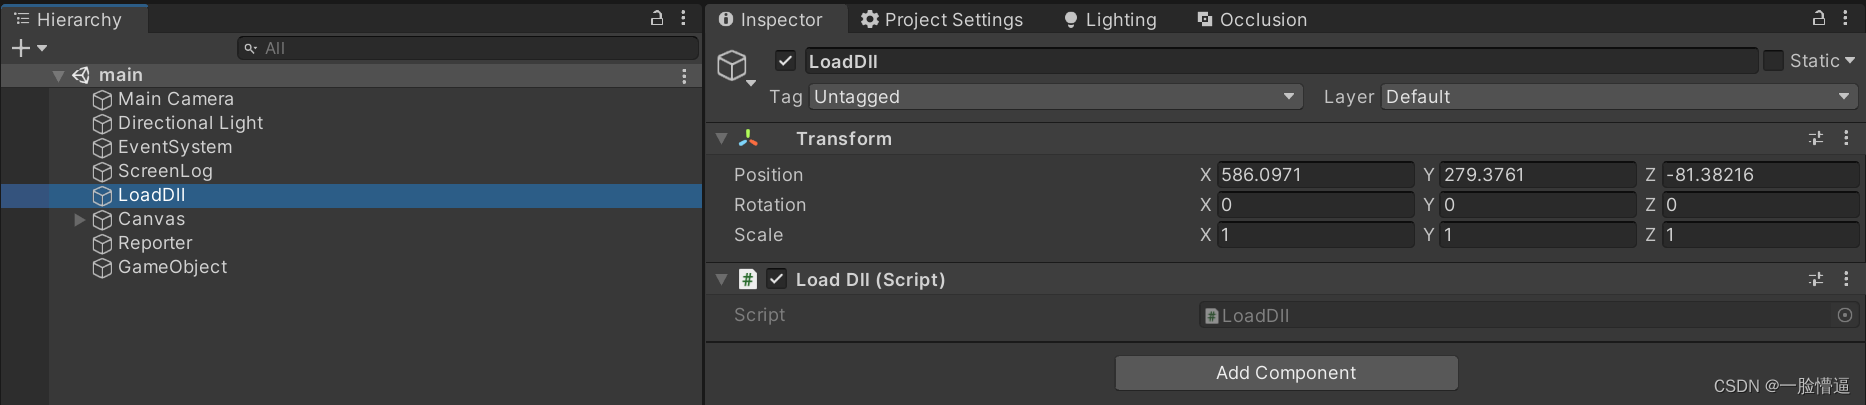Click the Inspector panel lock icon
The width and height of the screenshot is (1866, 405).
point(1819,18)
